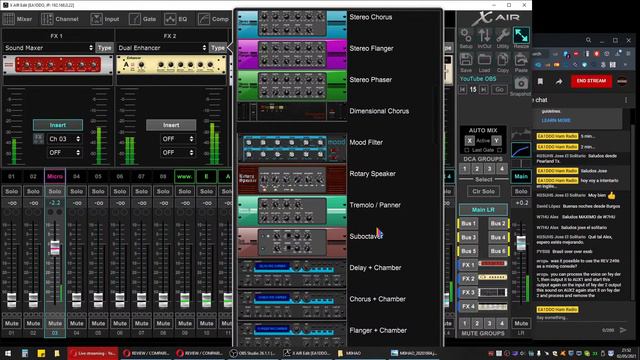
Task: Click the Go snapshot button
Action: coord(499,89)
